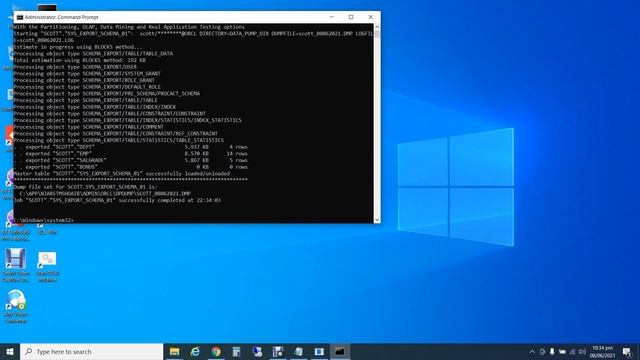
Task: Open the blue window taskbar app
Action: coord(319,351)
